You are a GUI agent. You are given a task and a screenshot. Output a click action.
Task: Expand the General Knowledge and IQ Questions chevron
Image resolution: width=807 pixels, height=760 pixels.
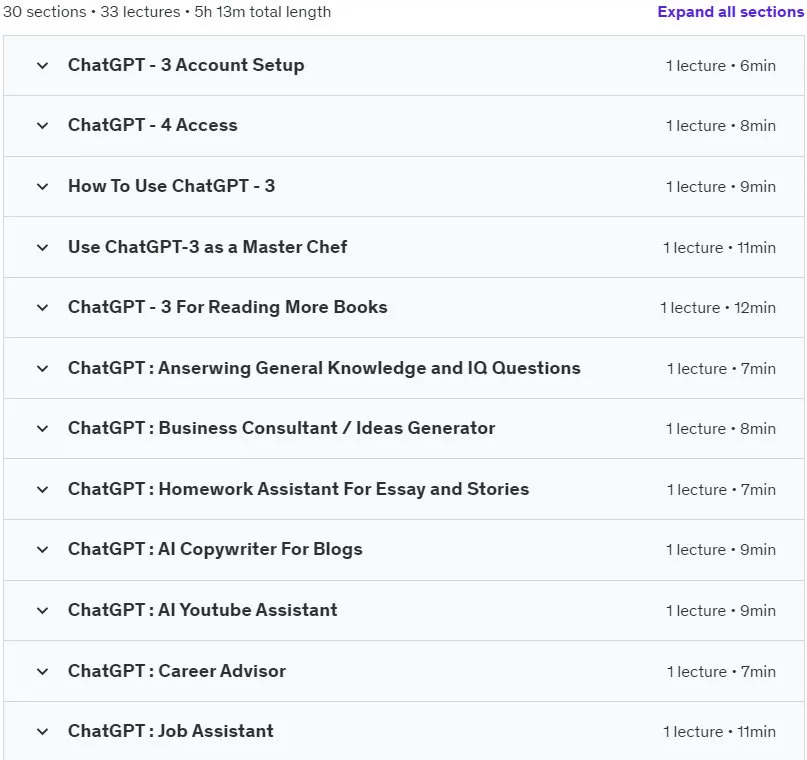click(x=43, y=368)
